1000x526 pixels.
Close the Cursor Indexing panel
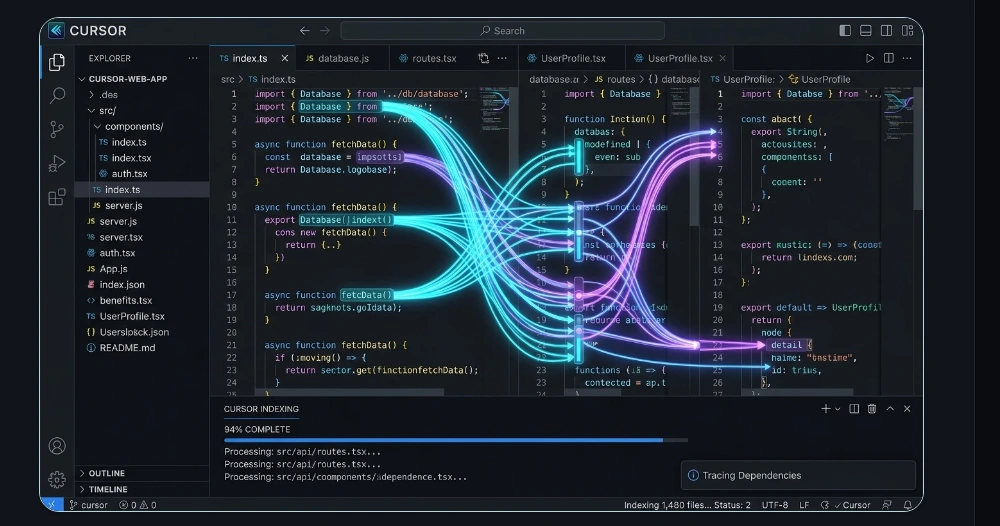point(907,409)
